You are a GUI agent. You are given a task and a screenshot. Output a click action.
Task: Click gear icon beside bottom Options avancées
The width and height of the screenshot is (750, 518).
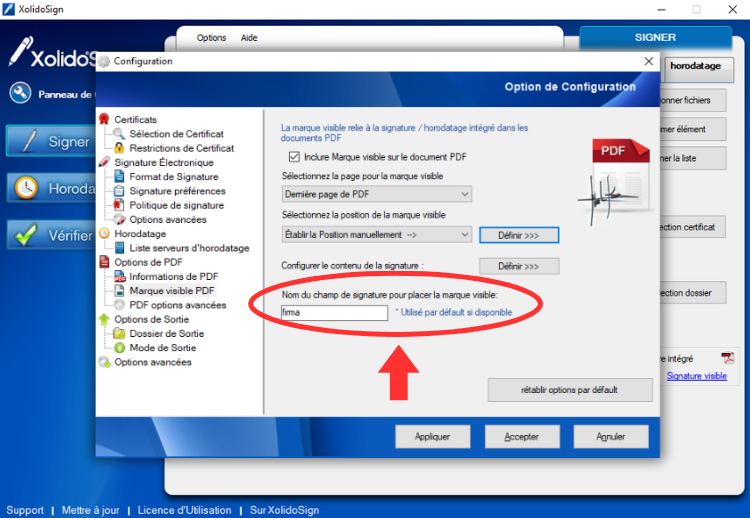tap(104, 362)
